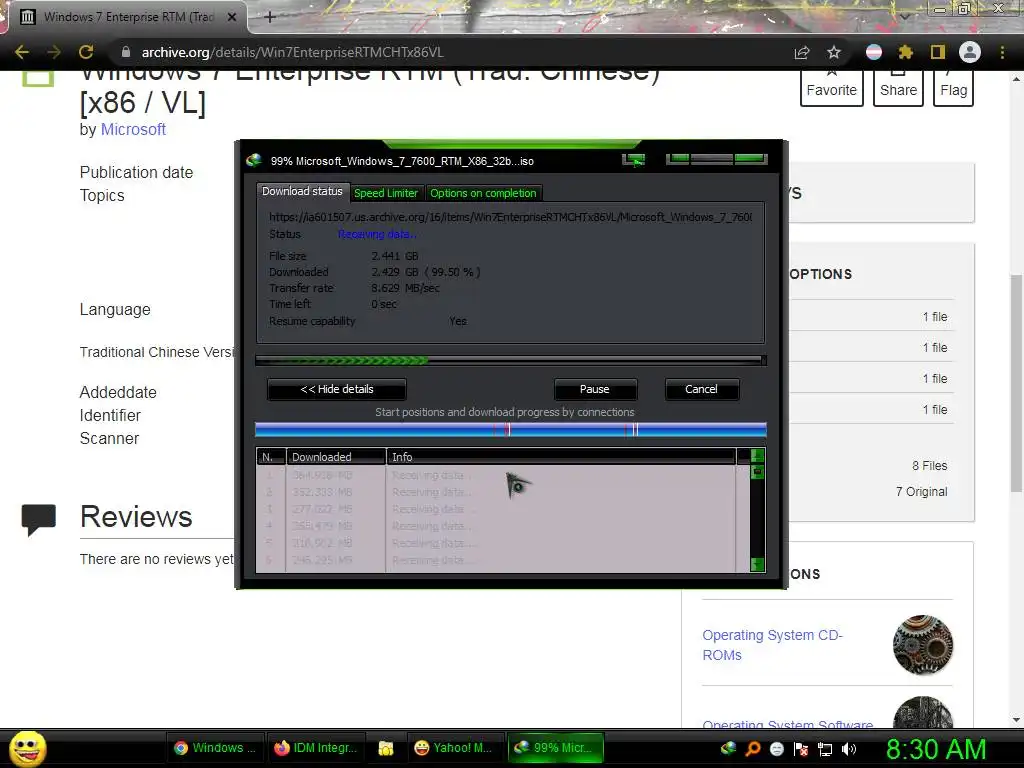The image size is (1024, 768).
Task: Click the 99% Micr... taskbar button
Action: [555, 748]
